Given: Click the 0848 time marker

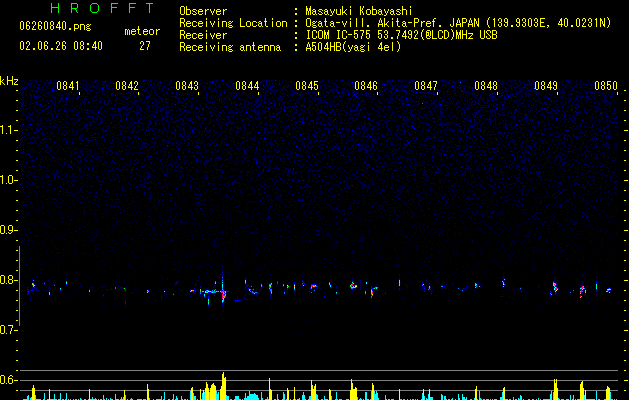Looking at the screenshot, I should pos(486,86).
